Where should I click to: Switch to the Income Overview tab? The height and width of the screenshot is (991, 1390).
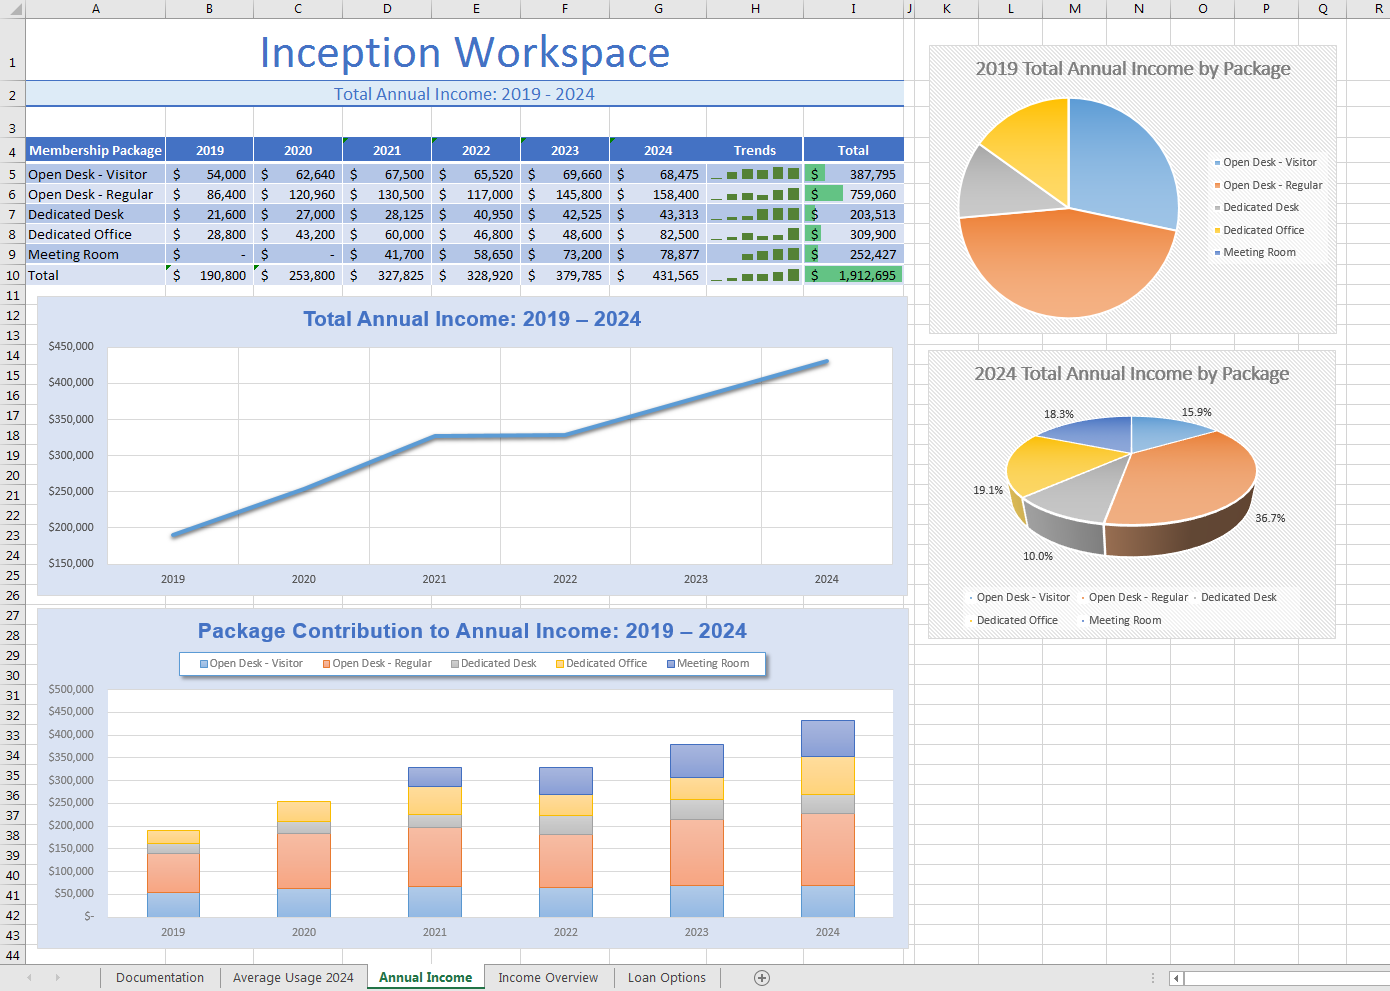[547, 977]
